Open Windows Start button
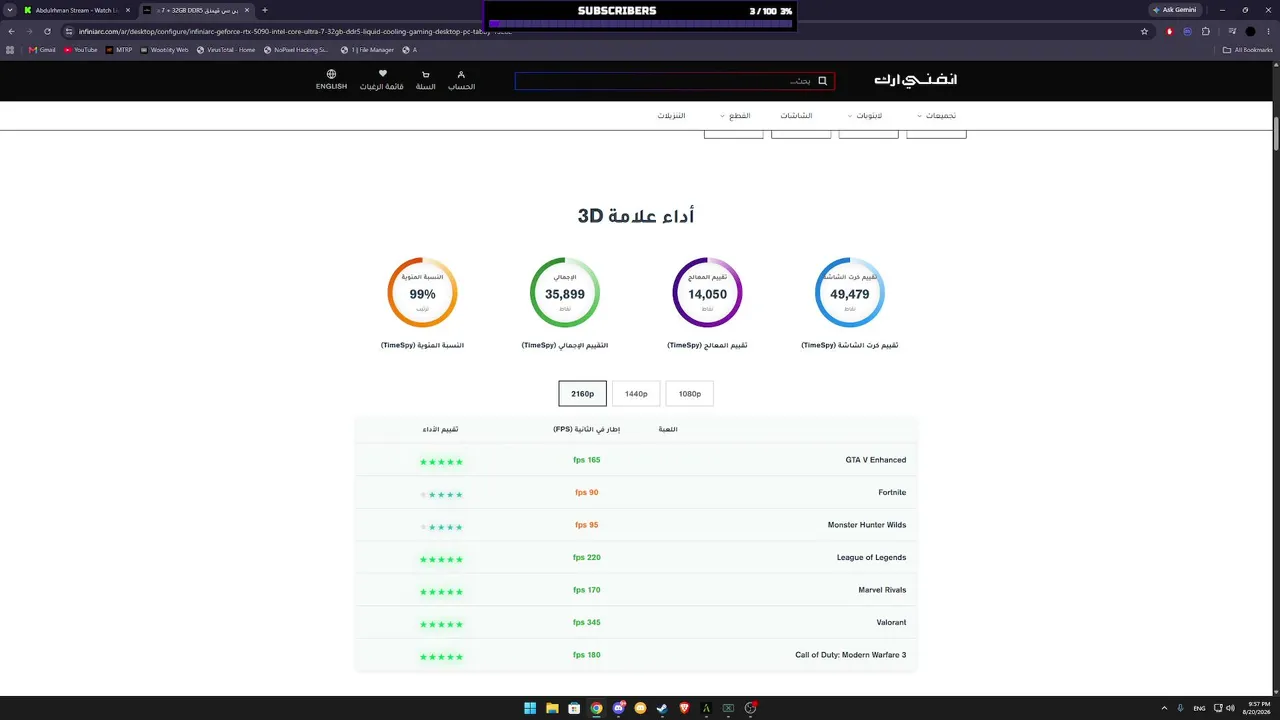 (530, 708)
